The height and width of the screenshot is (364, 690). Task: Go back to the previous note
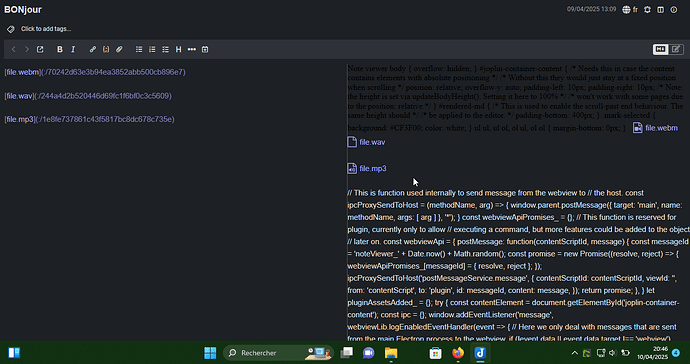14,49
